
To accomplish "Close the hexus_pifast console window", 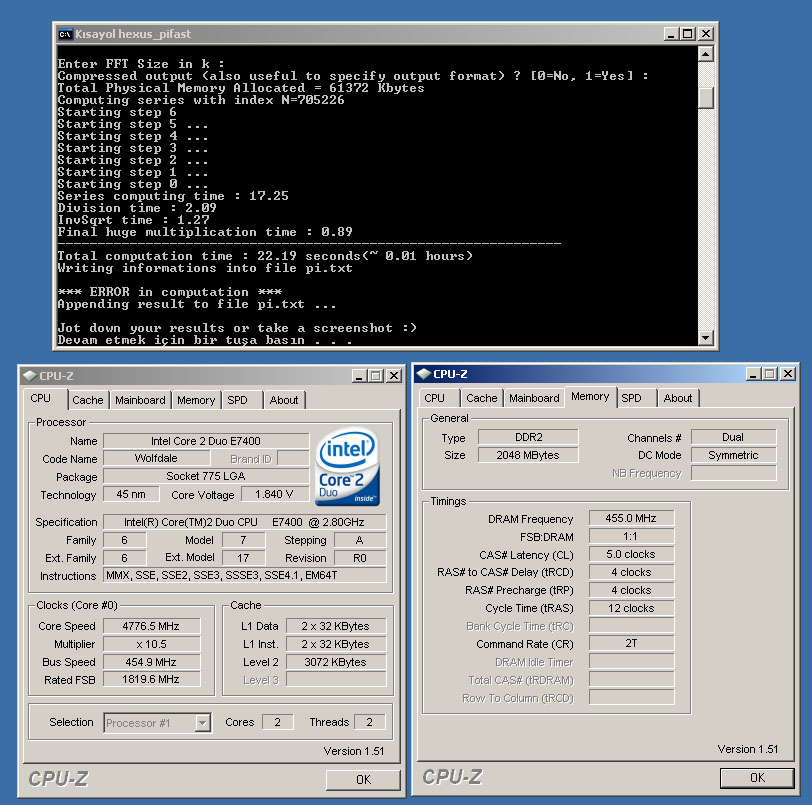I will pos(705,34).
